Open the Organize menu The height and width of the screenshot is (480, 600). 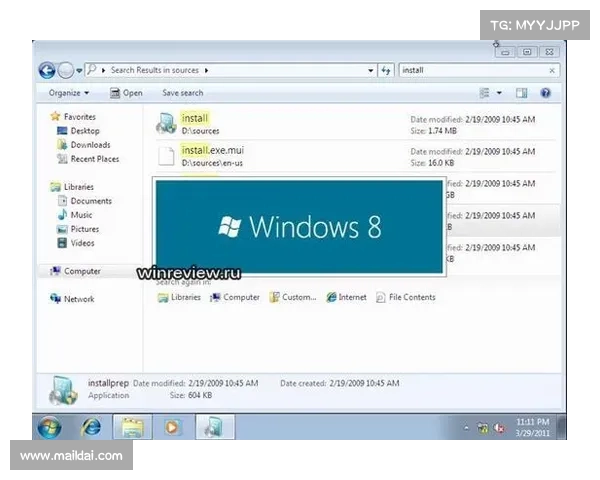click(x=68, y=93)
